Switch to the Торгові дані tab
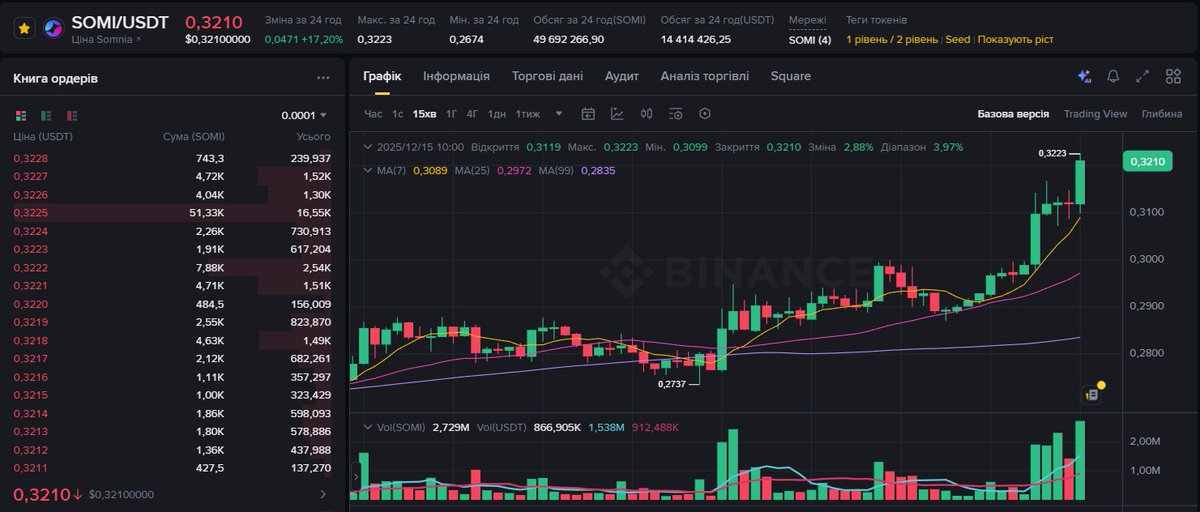Screen dimensions: 1200x512 [x=547, y=76]
